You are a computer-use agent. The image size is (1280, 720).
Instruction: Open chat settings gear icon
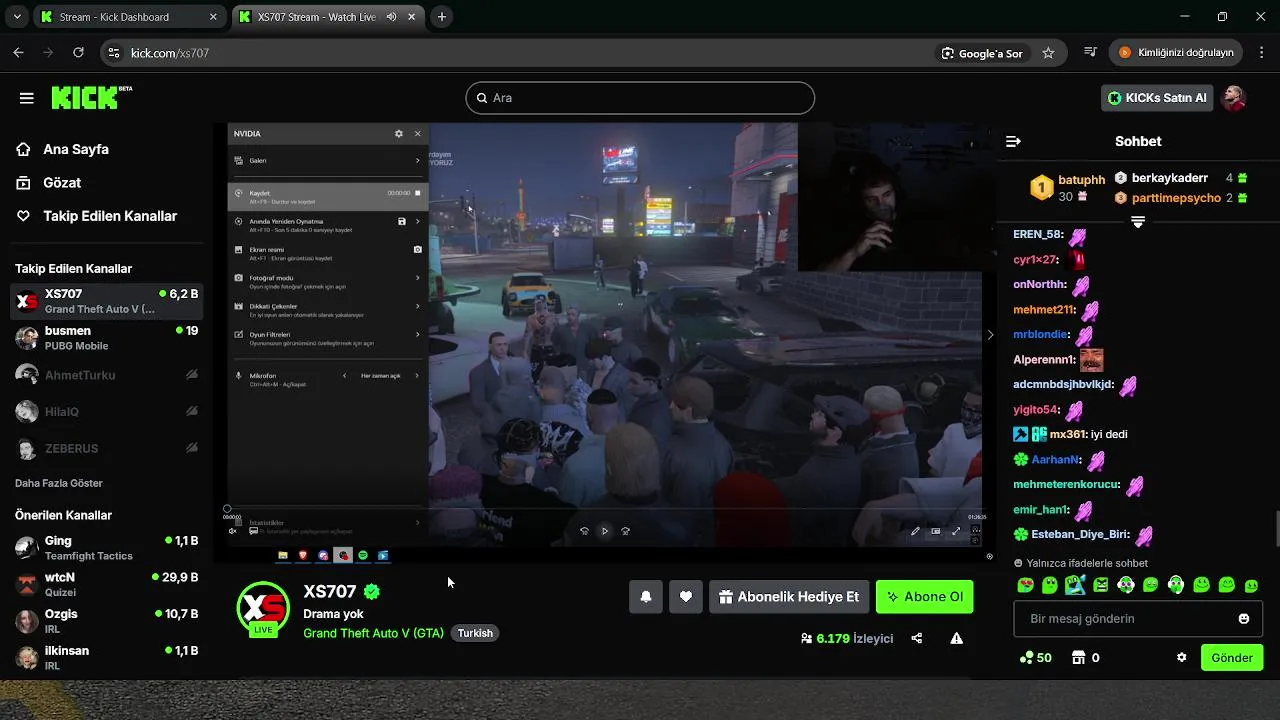(x=1181, y=658)
